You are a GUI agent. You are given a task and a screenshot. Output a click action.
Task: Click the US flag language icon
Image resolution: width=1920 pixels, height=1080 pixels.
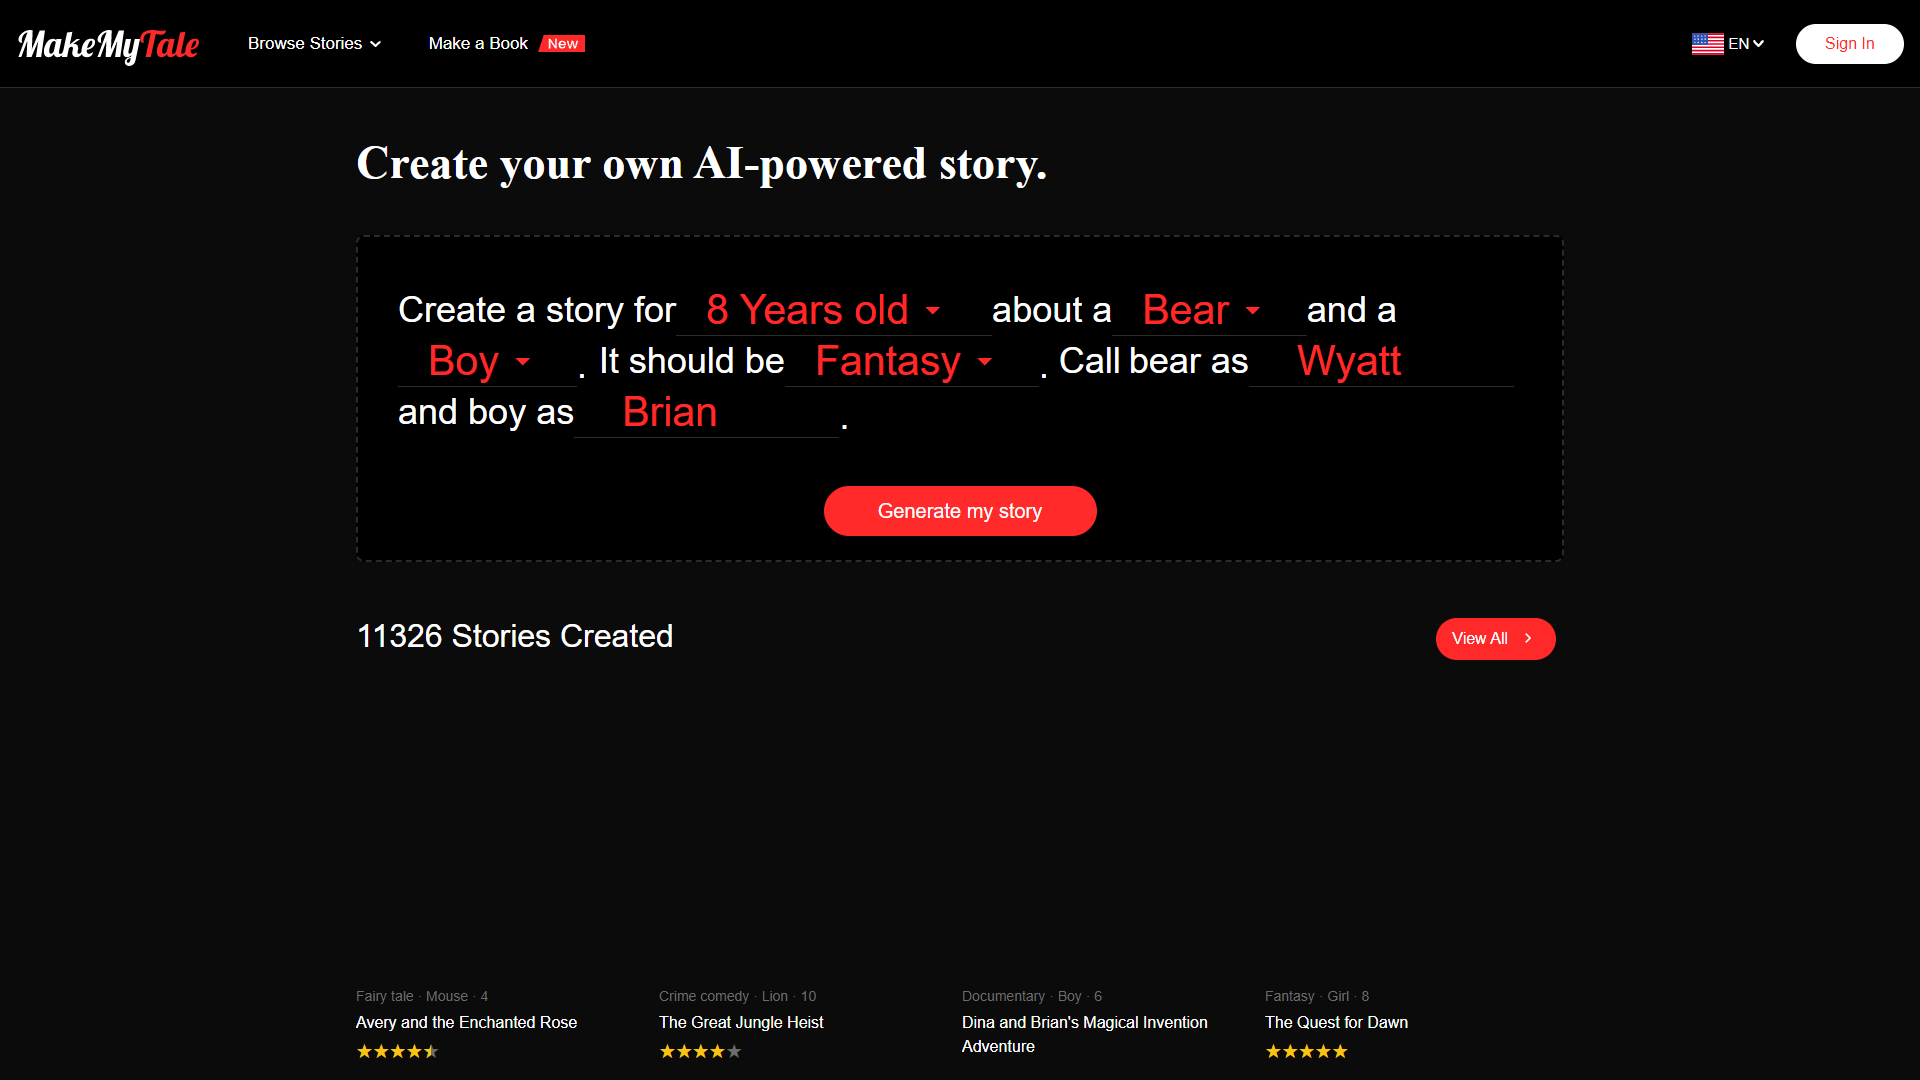coord(1707,44)
